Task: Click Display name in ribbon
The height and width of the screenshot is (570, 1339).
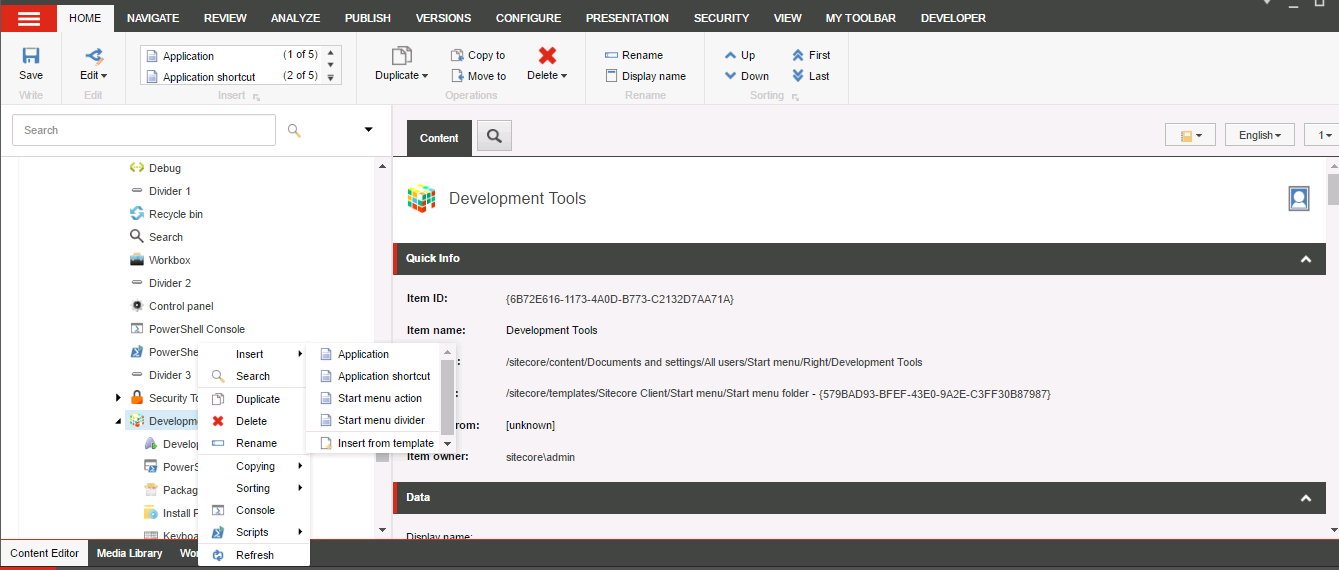Action: [646, 76]
